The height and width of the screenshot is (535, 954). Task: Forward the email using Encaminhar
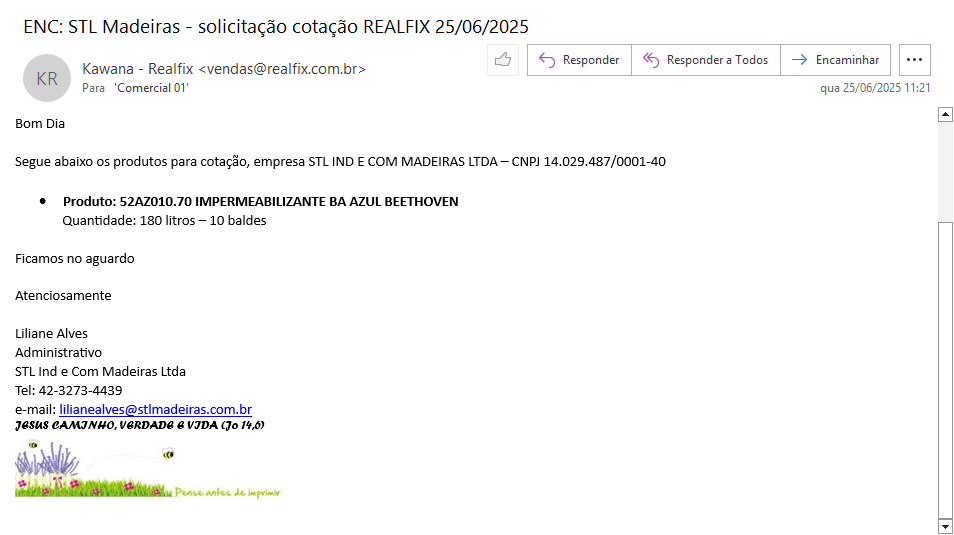[835, 60]
